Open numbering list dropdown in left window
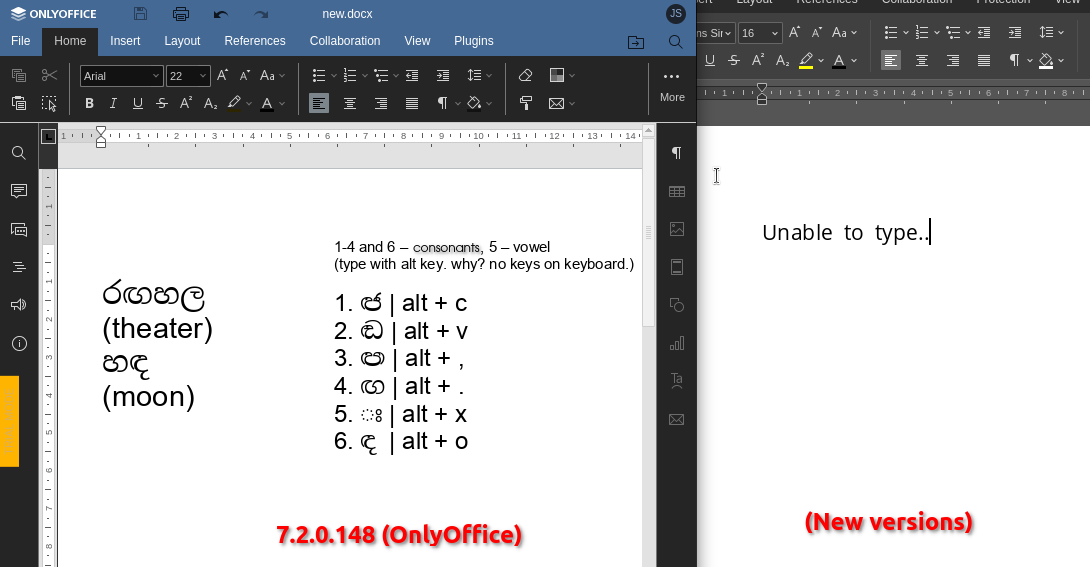This screenshot has height=567, width=1090. (x=364, y=76)
